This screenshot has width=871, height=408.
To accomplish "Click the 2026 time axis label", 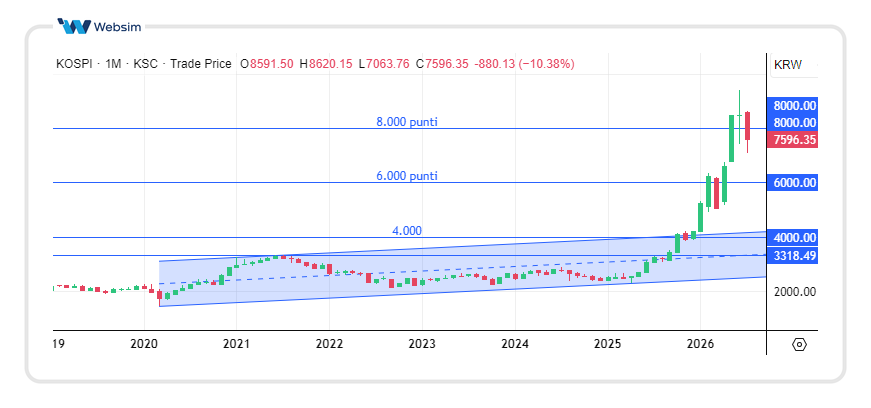I will [700, 344].
